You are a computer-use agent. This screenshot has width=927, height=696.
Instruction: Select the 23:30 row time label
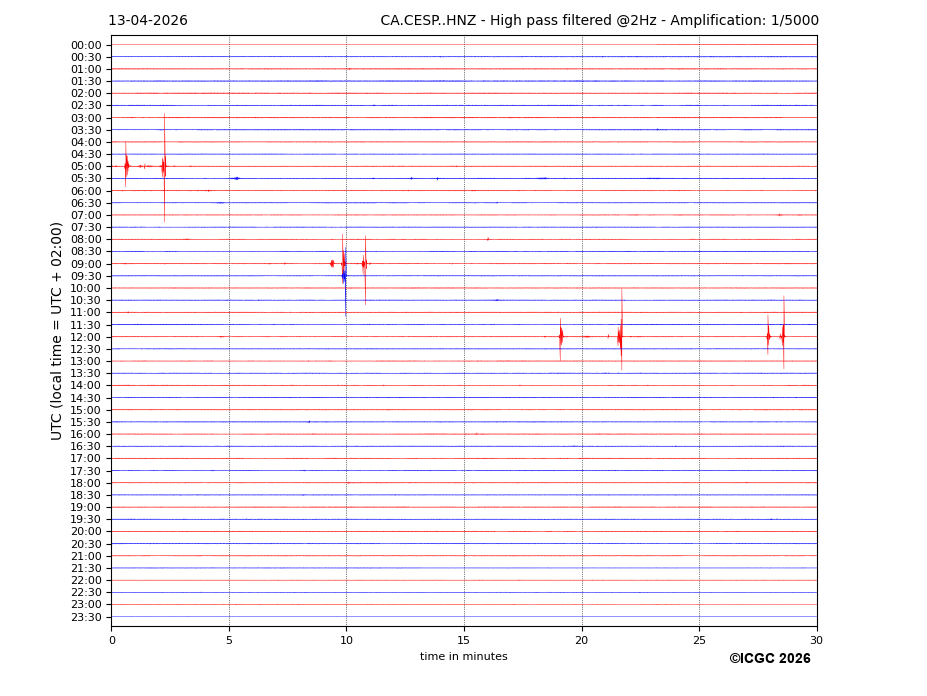pos(86,617)
